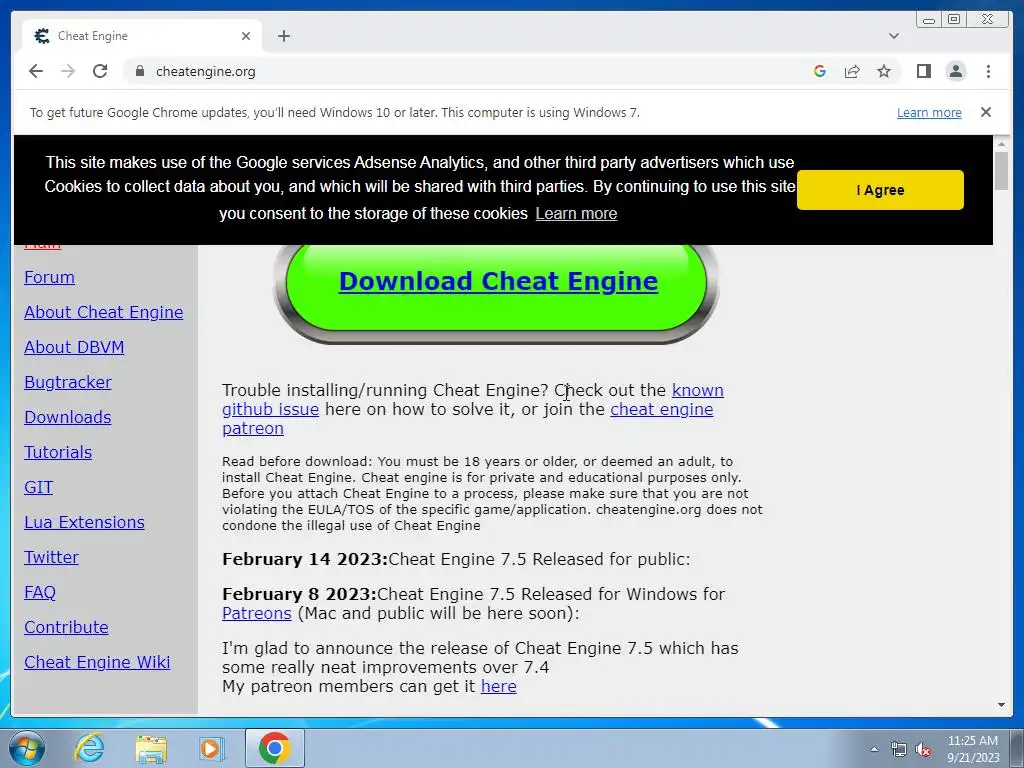This screenshot has height=768, width=1024.
Task: Open About Cheat Engine link
Action: coord(104,312)
